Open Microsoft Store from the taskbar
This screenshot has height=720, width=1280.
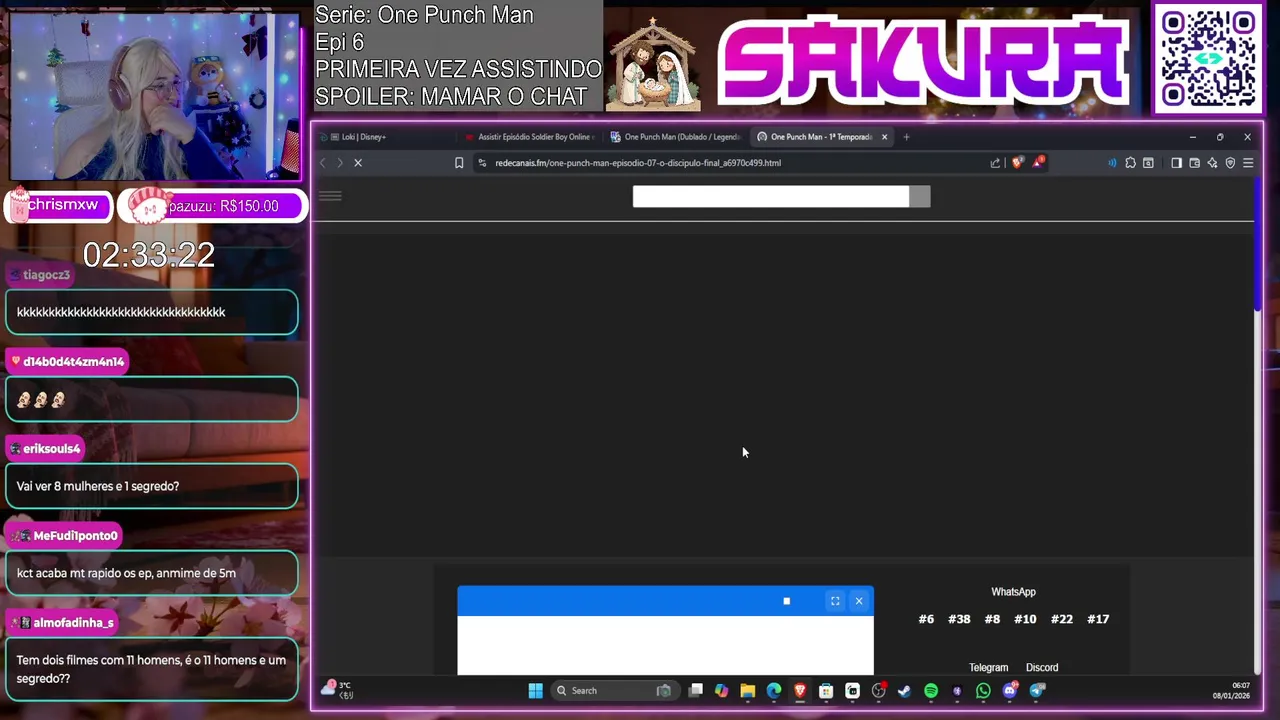pos(826,691)
